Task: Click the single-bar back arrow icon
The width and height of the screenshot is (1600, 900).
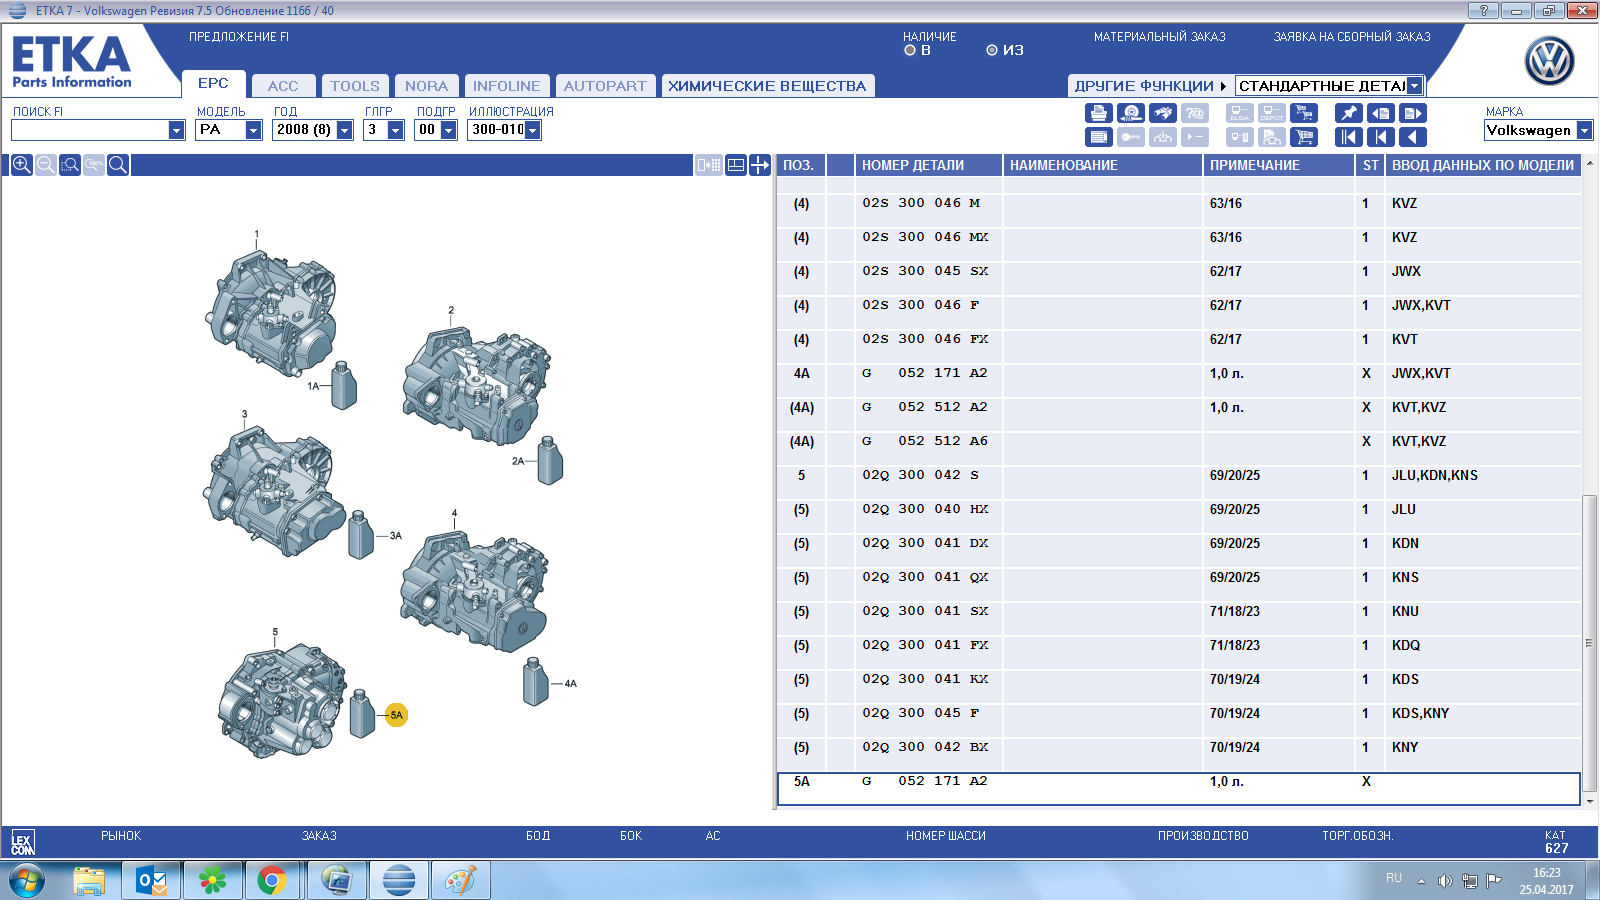Action: click(1381, 137)
